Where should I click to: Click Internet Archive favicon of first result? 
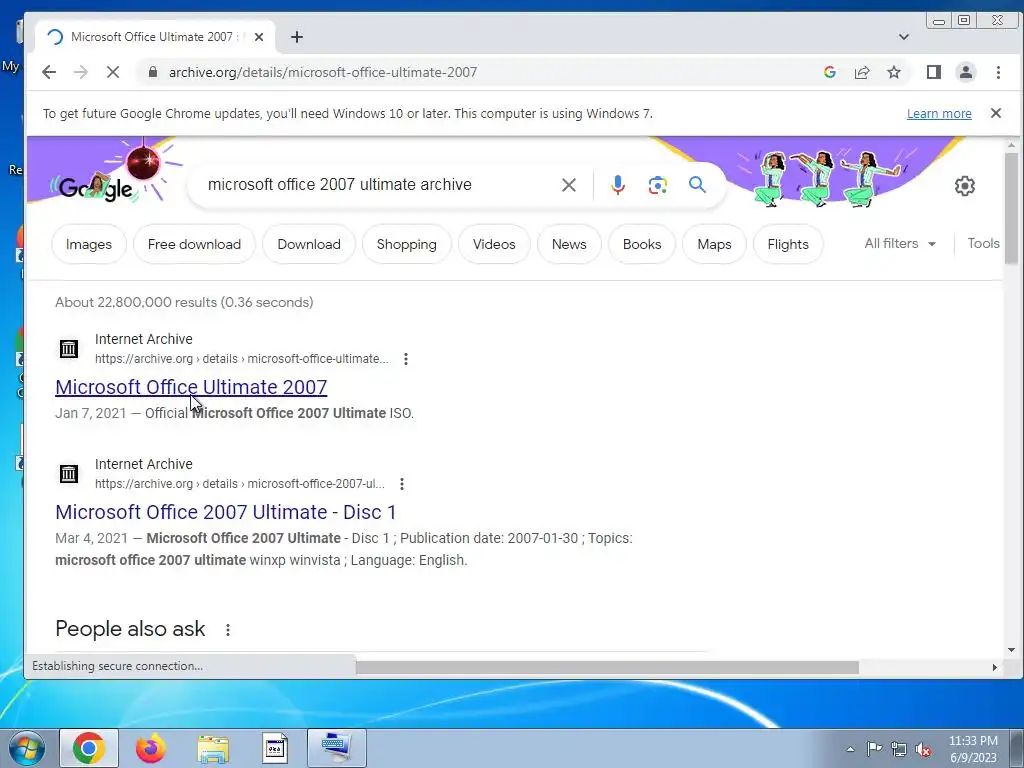pos(69,349)
